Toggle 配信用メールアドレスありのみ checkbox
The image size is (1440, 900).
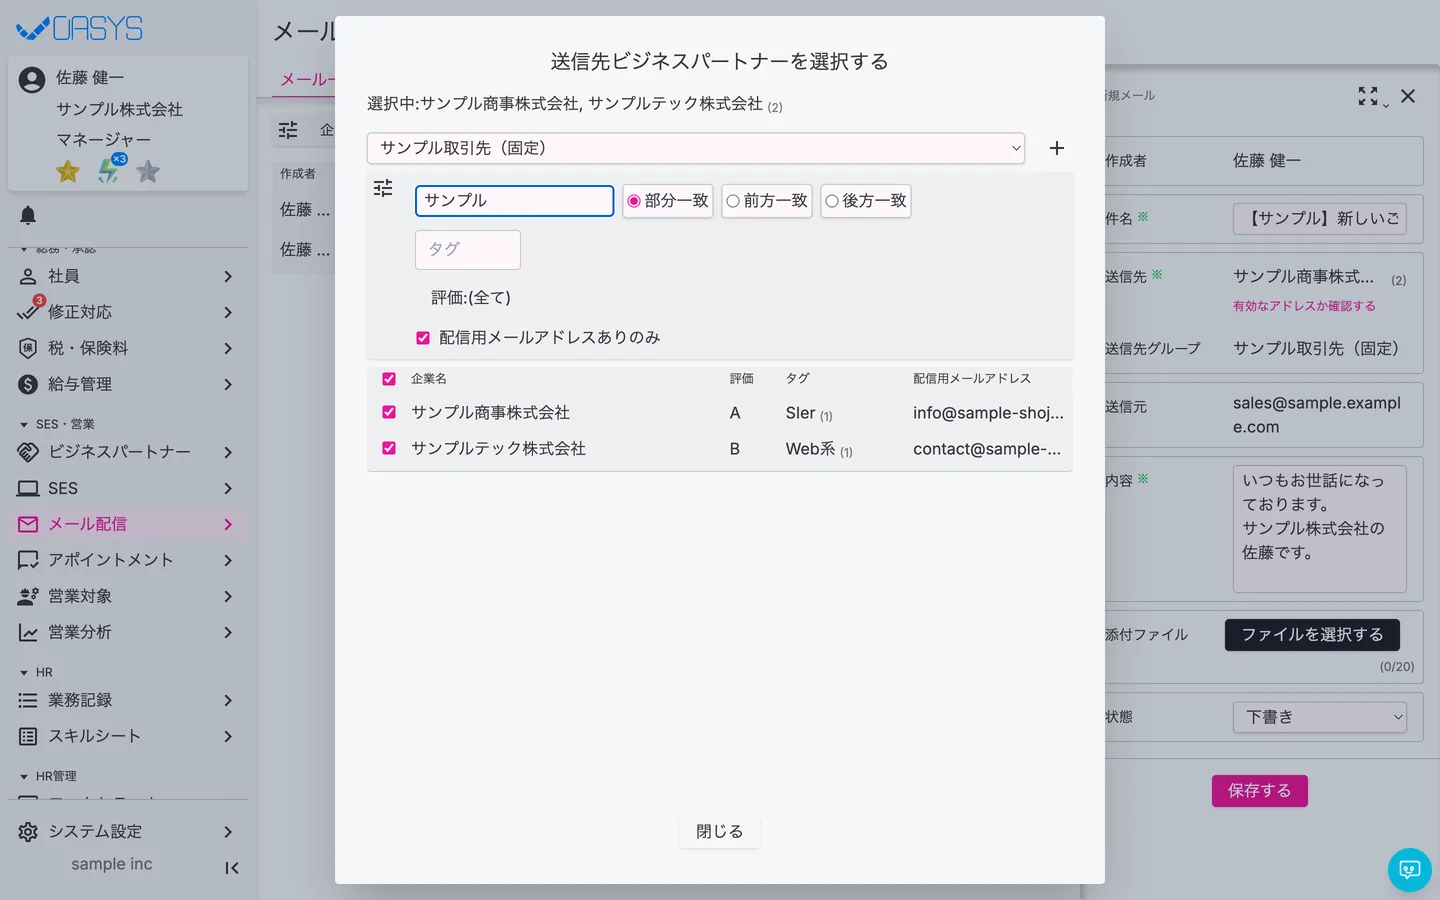click(423, 338)
